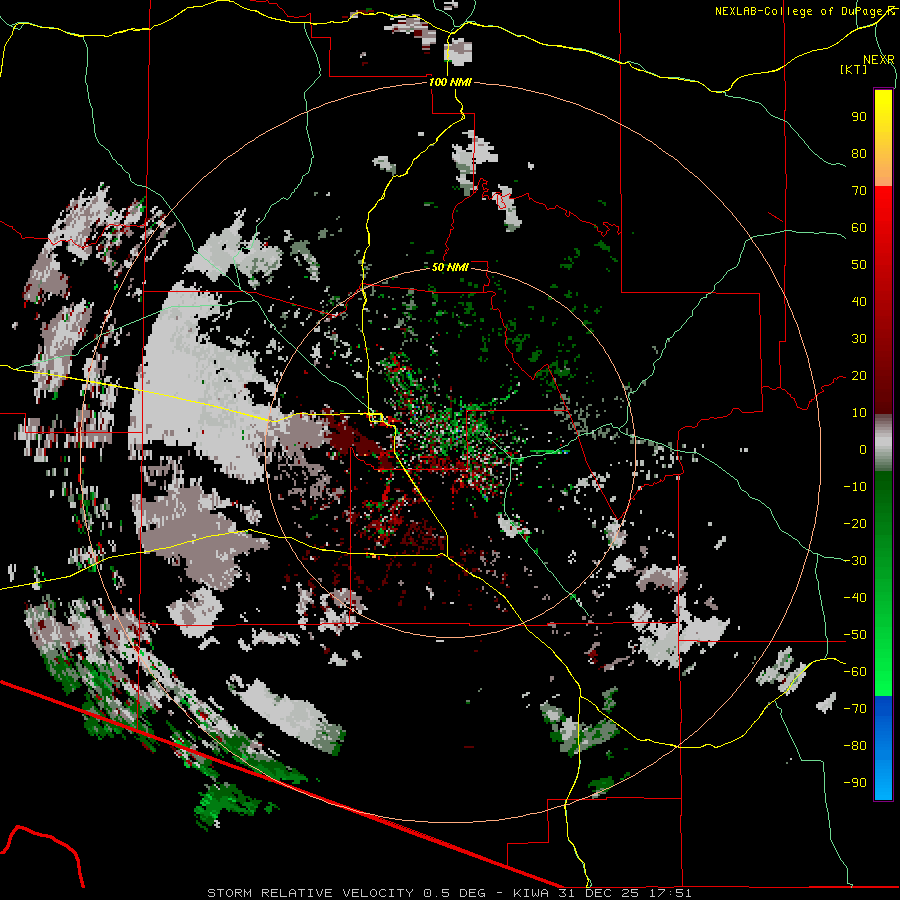
Task: Click the -50 value on velocity scale
Action: [x=855, y=635]
